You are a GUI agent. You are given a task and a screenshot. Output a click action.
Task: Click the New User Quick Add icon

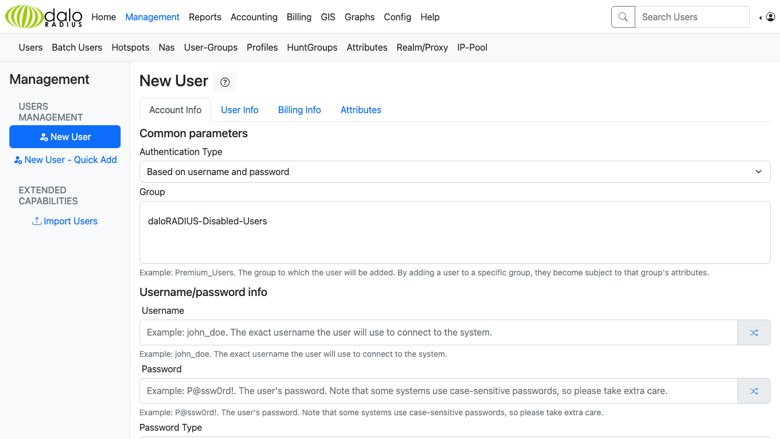[x=18, y=160]
